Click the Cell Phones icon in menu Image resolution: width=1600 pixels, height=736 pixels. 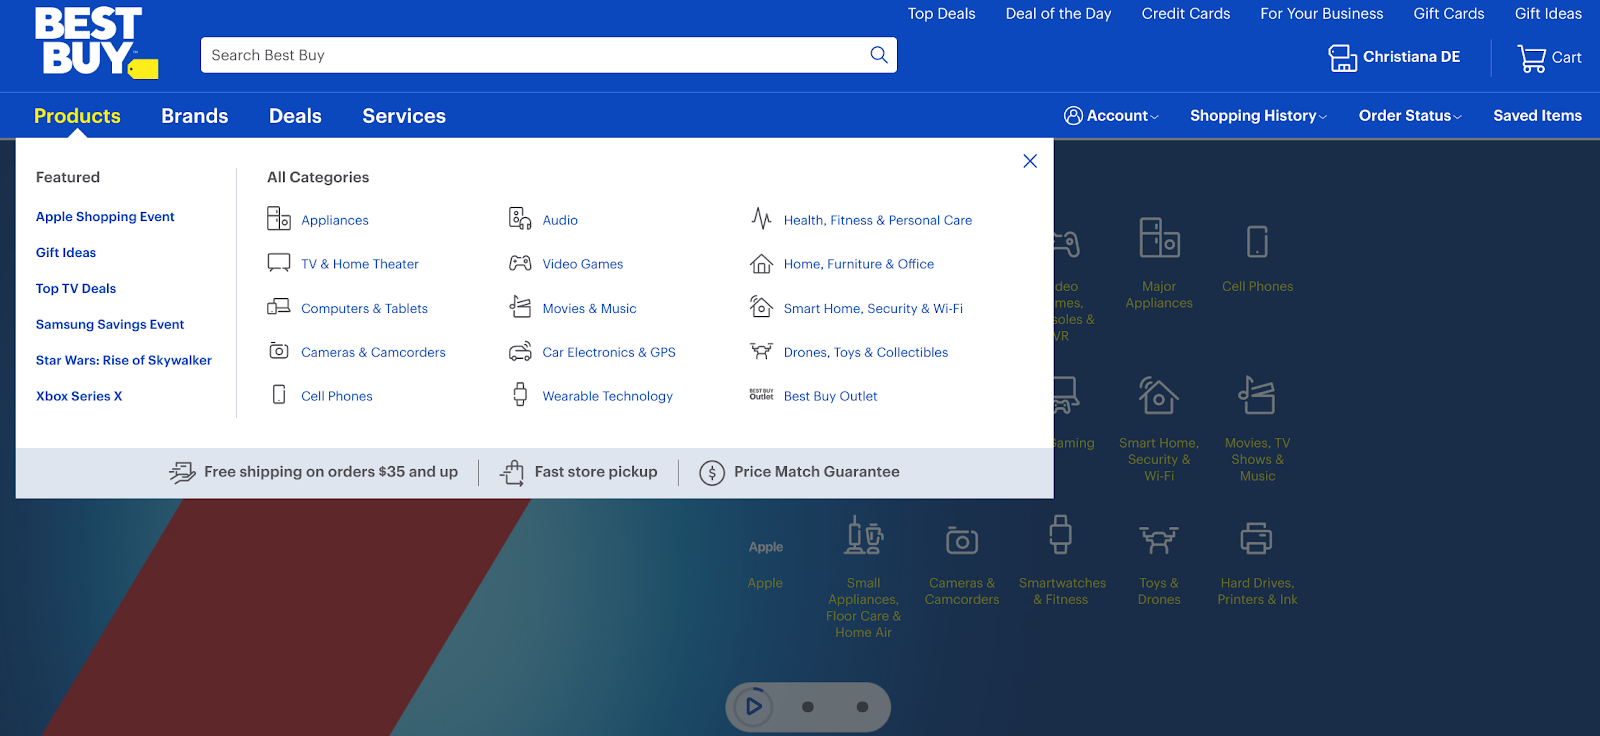click(279, 395)
